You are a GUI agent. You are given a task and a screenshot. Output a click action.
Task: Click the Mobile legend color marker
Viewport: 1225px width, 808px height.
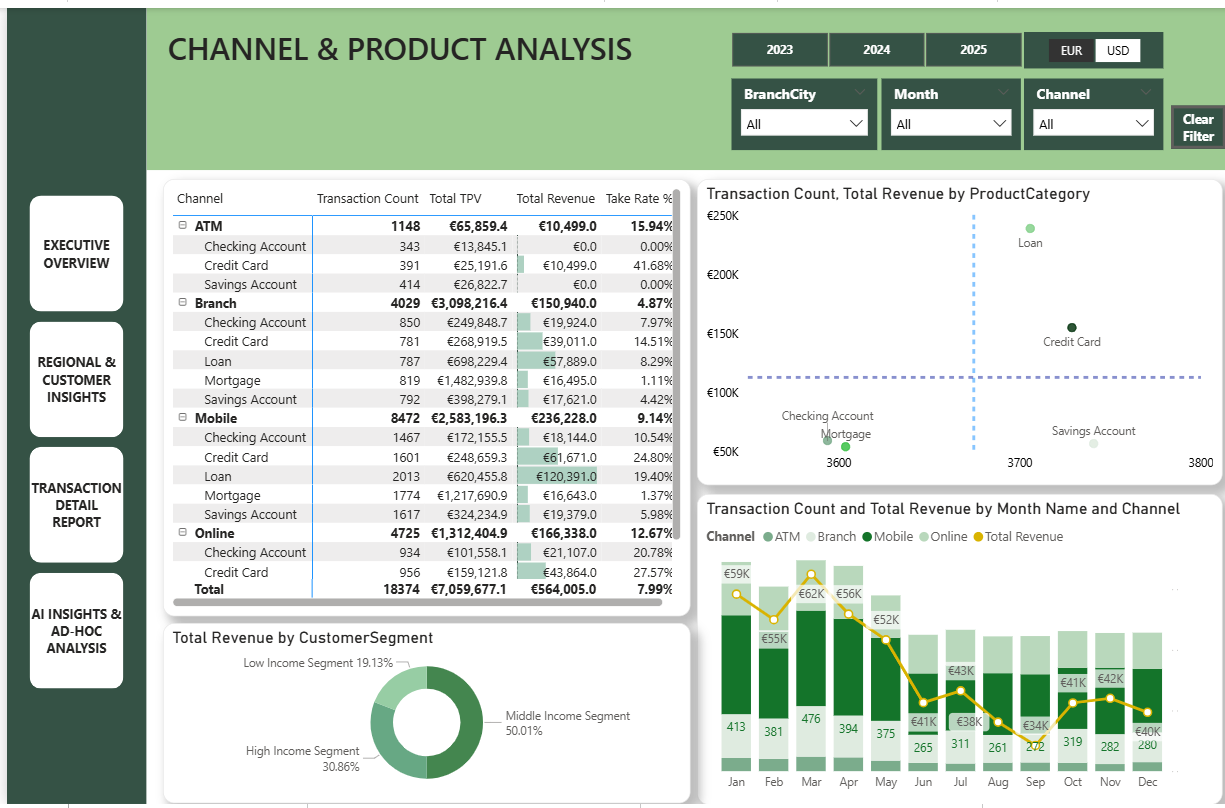(867, 537)
